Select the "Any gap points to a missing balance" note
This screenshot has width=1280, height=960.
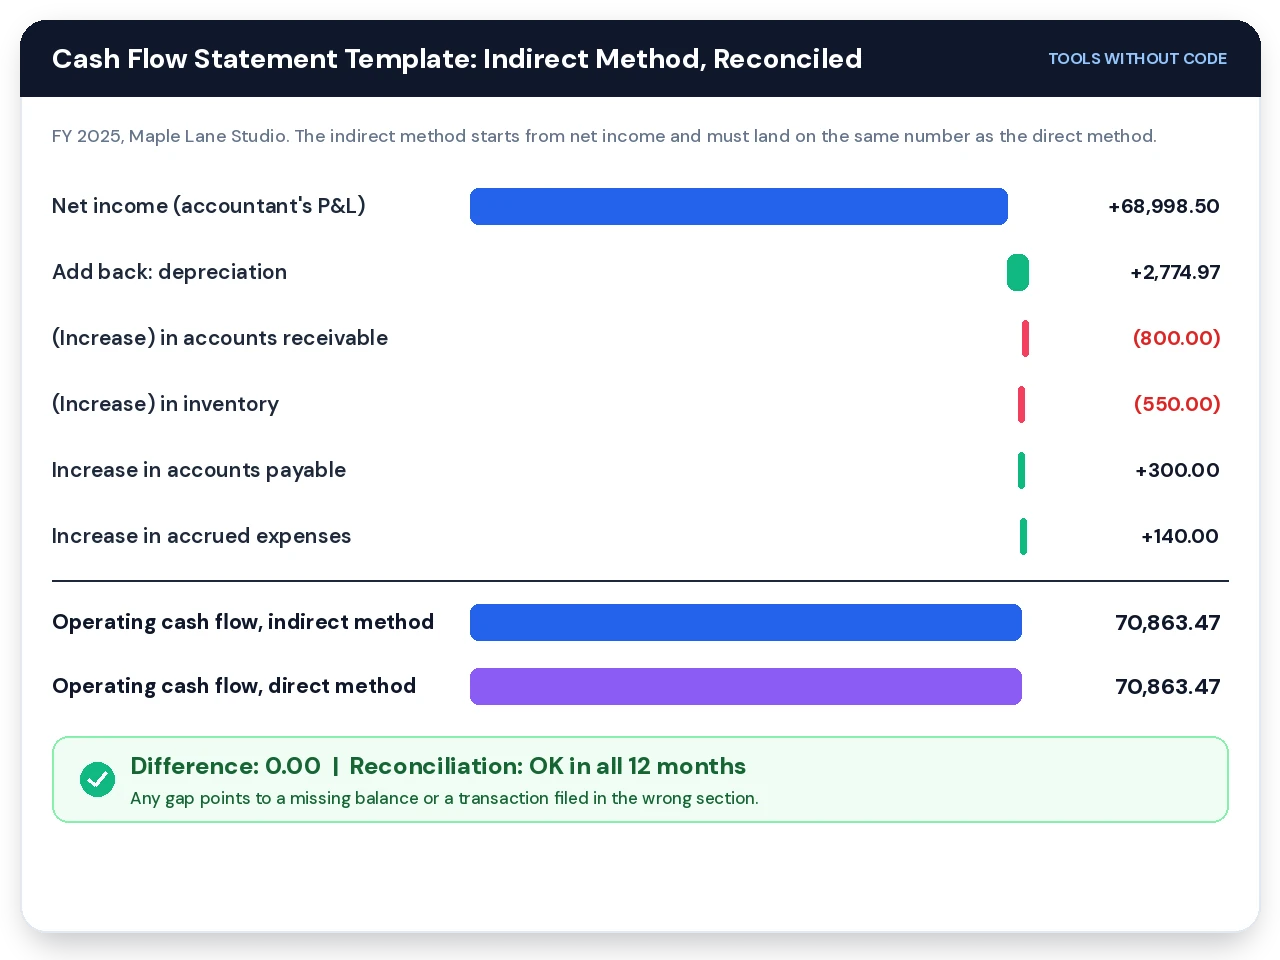pos(444,798)
